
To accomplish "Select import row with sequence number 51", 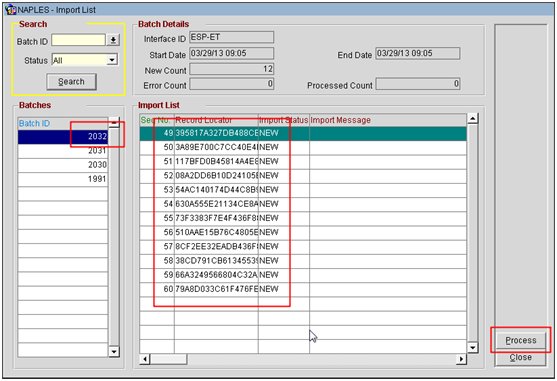I will [303, 162].
